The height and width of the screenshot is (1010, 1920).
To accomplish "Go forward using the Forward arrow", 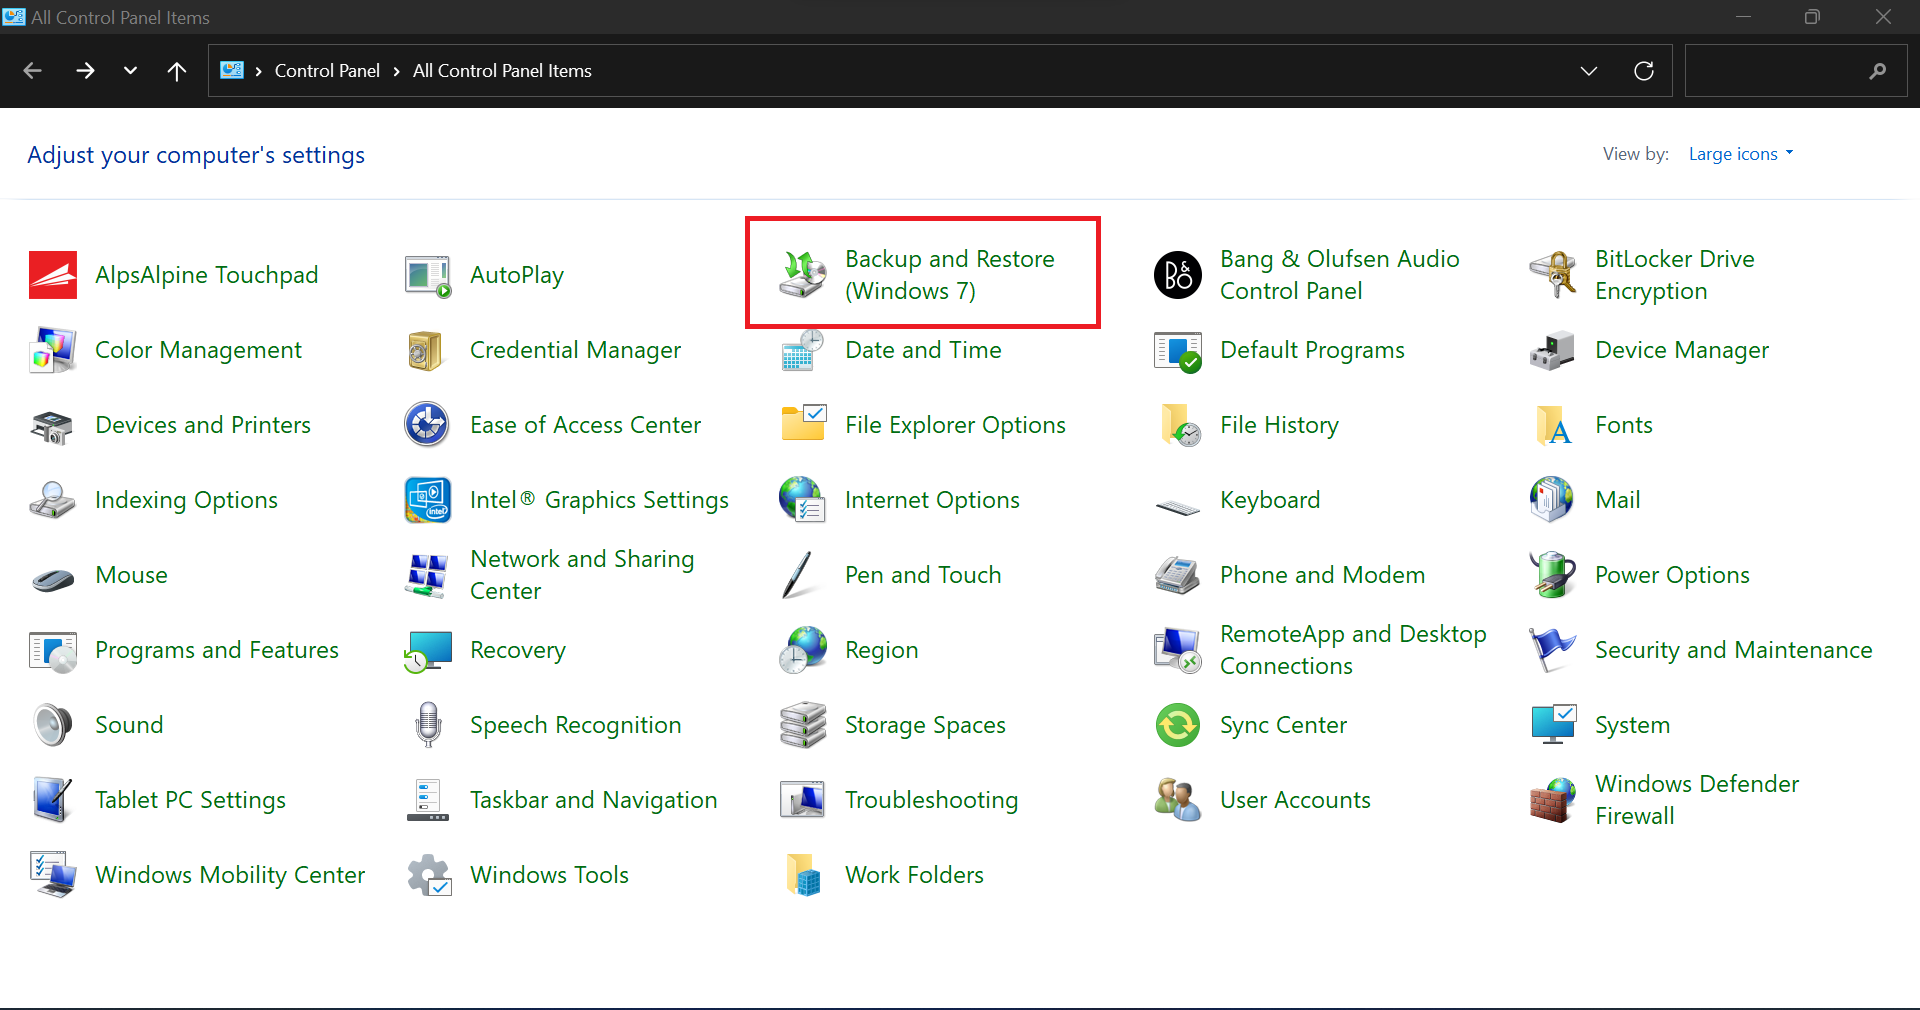I will [x=85, y=71].
